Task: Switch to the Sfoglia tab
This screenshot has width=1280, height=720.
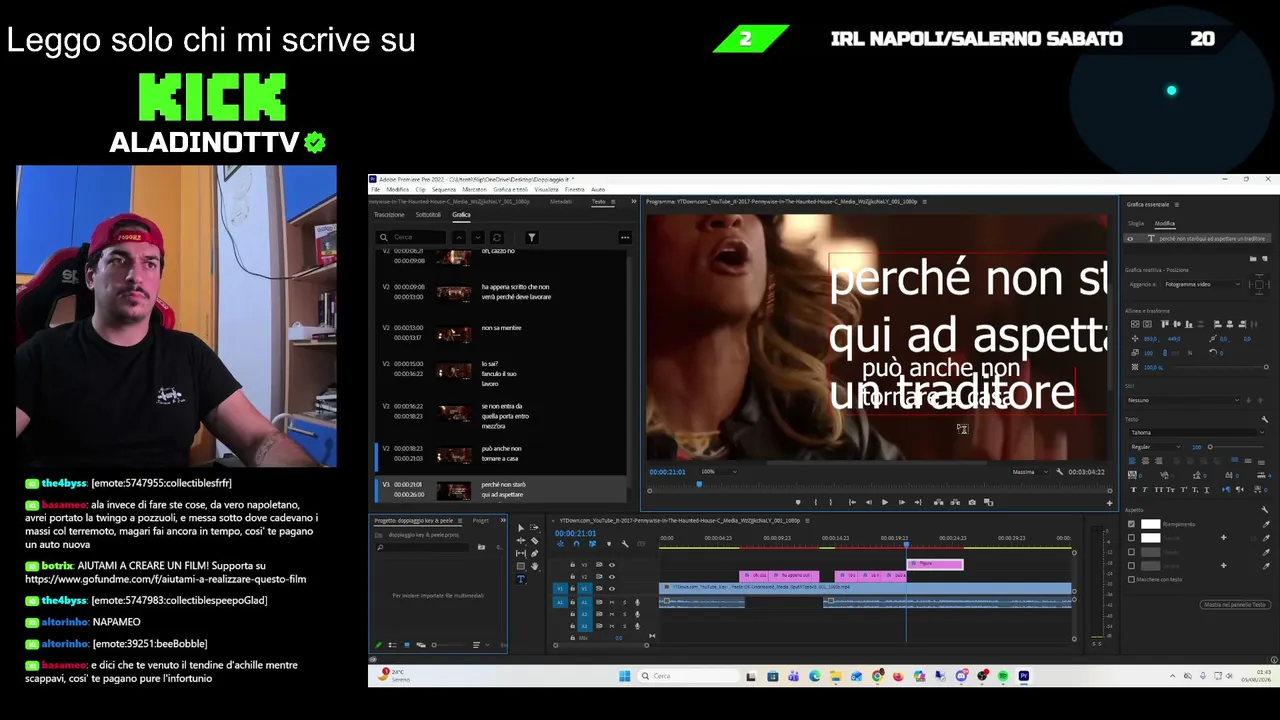Action: click(1136, 224)
